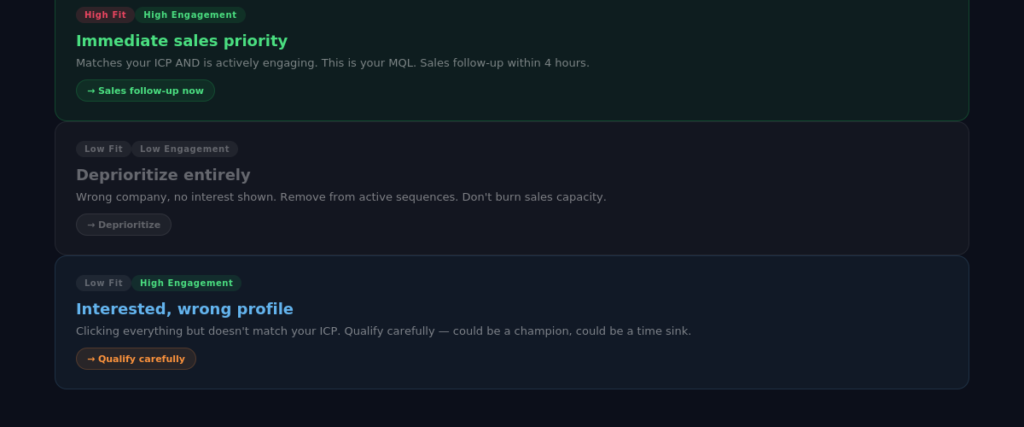Click High Engagement tag in wrong profile card

pyautogui.click(x=187, y=283)
